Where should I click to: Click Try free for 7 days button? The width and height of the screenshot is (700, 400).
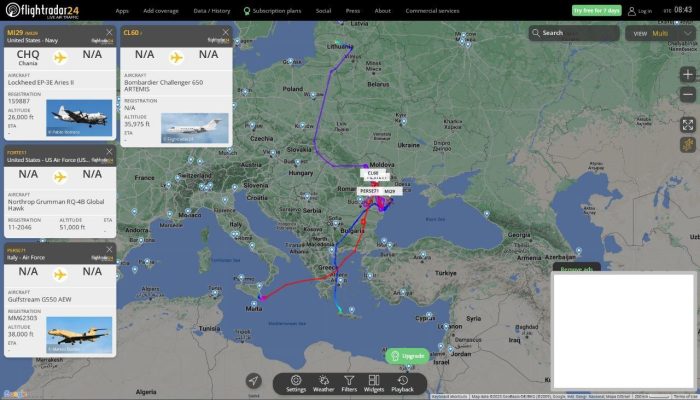point(596,10)
